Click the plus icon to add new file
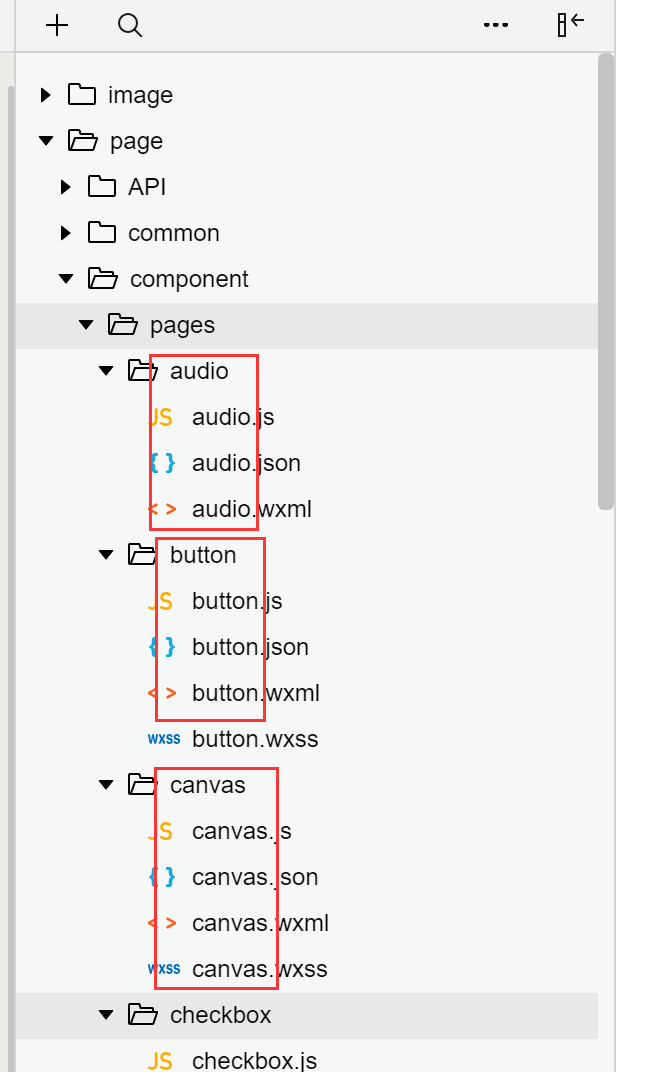The width and height of the screenshot is (648, 1072). click(57, 25)
